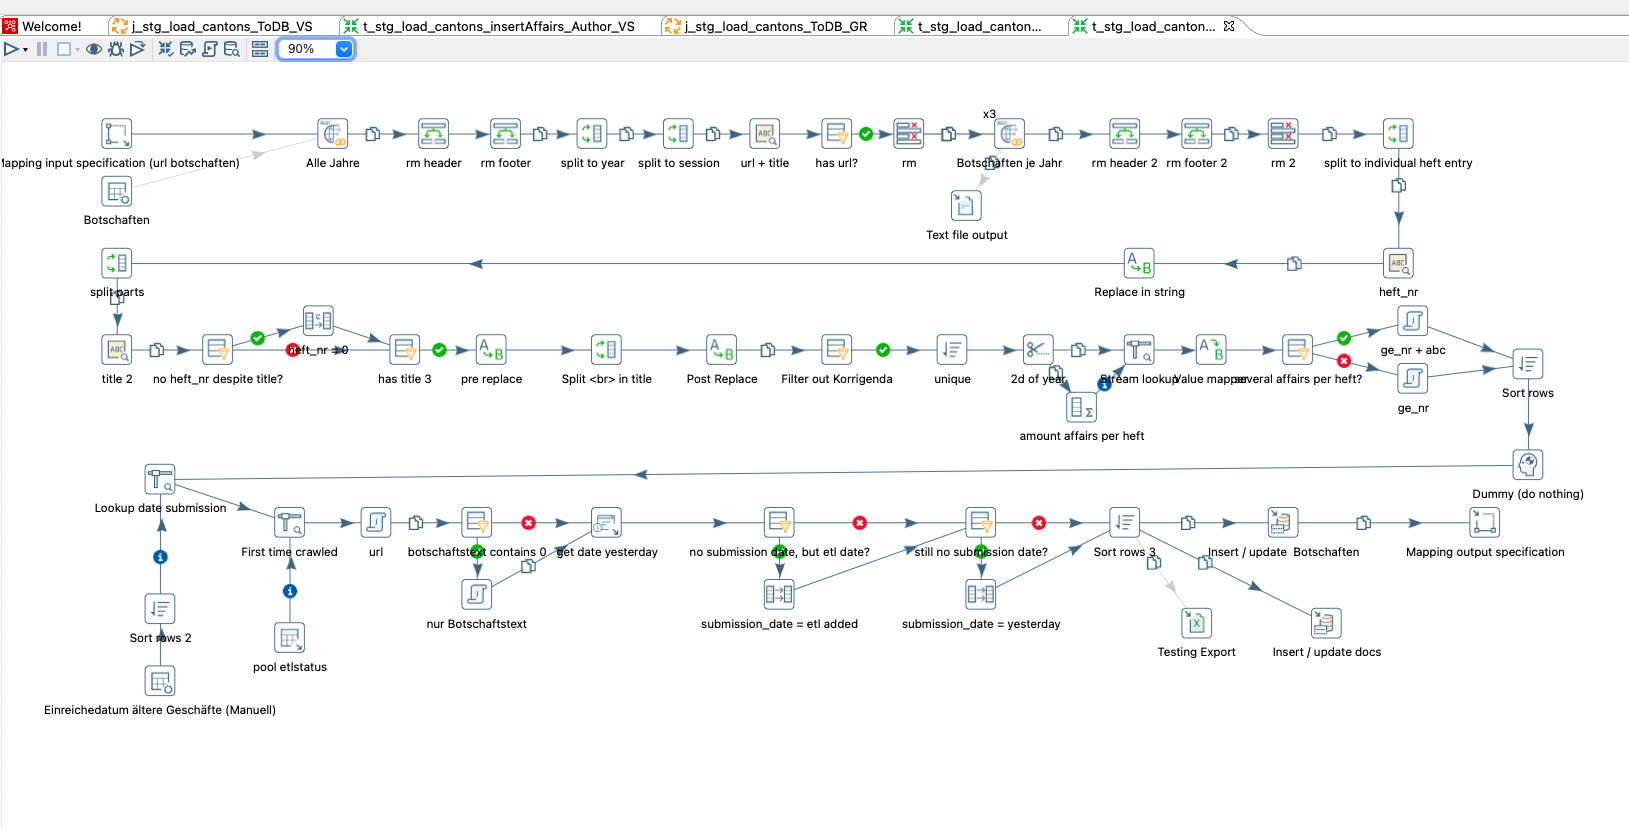Click the Verify transformation icon
1629x829 pixels.
pos(166,49)
